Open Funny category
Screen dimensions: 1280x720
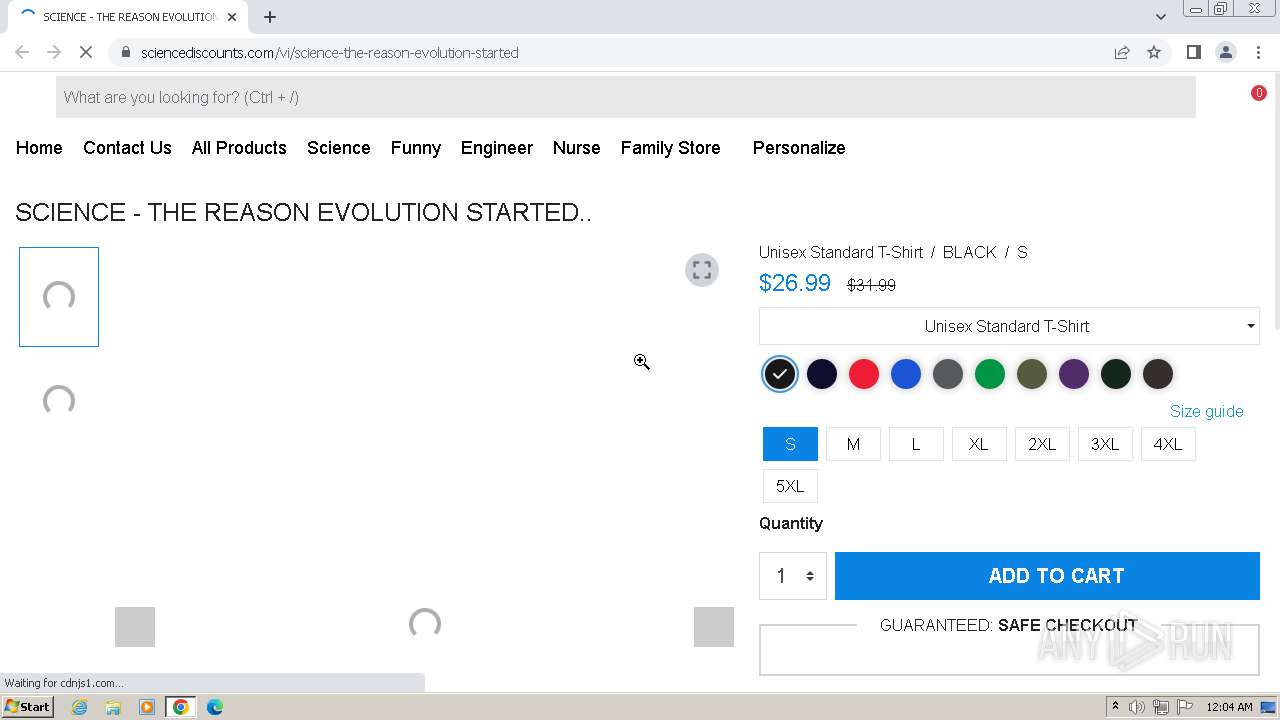[x=416, y=148]
